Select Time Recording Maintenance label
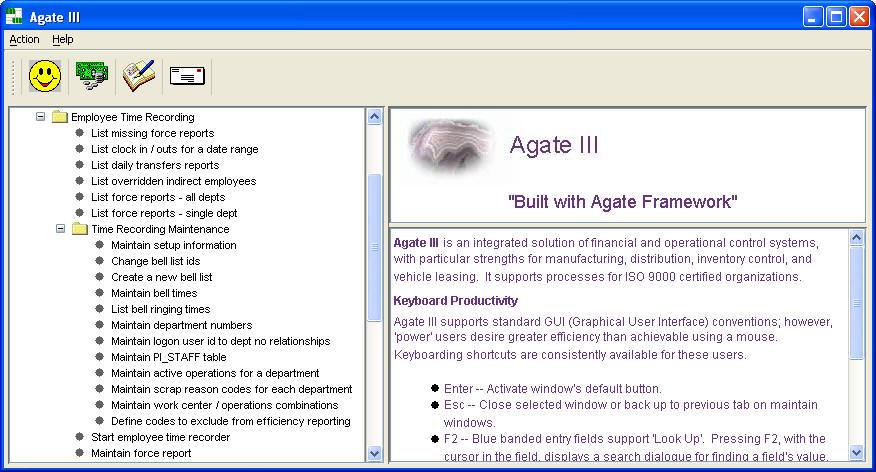Image resolution: width=876 pixels, height=472 pixels. (x=160, y=229)
